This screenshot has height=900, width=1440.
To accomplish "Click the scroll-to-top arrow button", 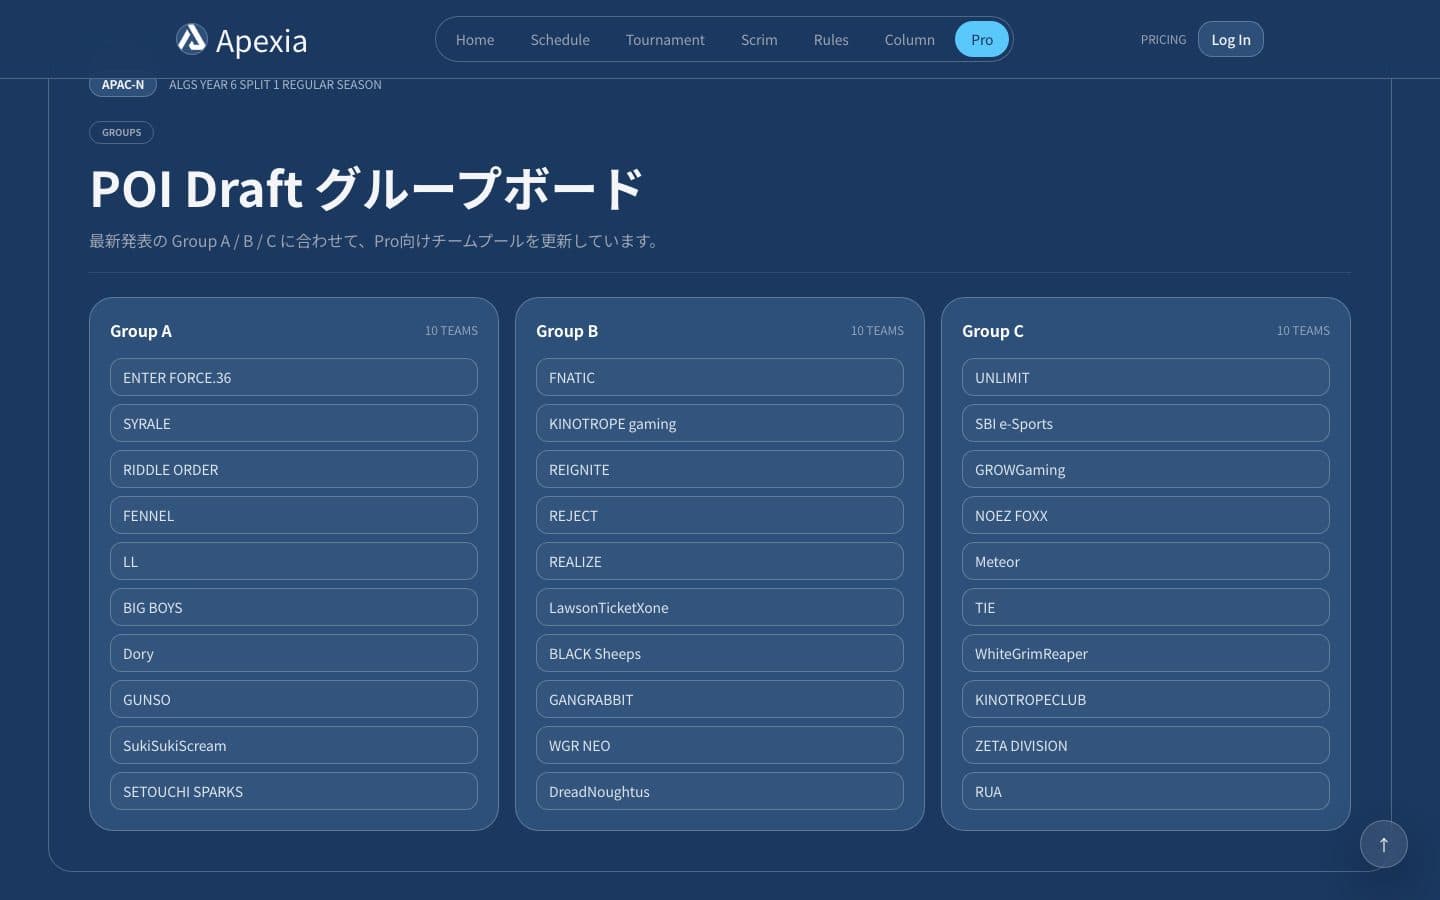I will pyautogui.click(x=1383, y=844).
